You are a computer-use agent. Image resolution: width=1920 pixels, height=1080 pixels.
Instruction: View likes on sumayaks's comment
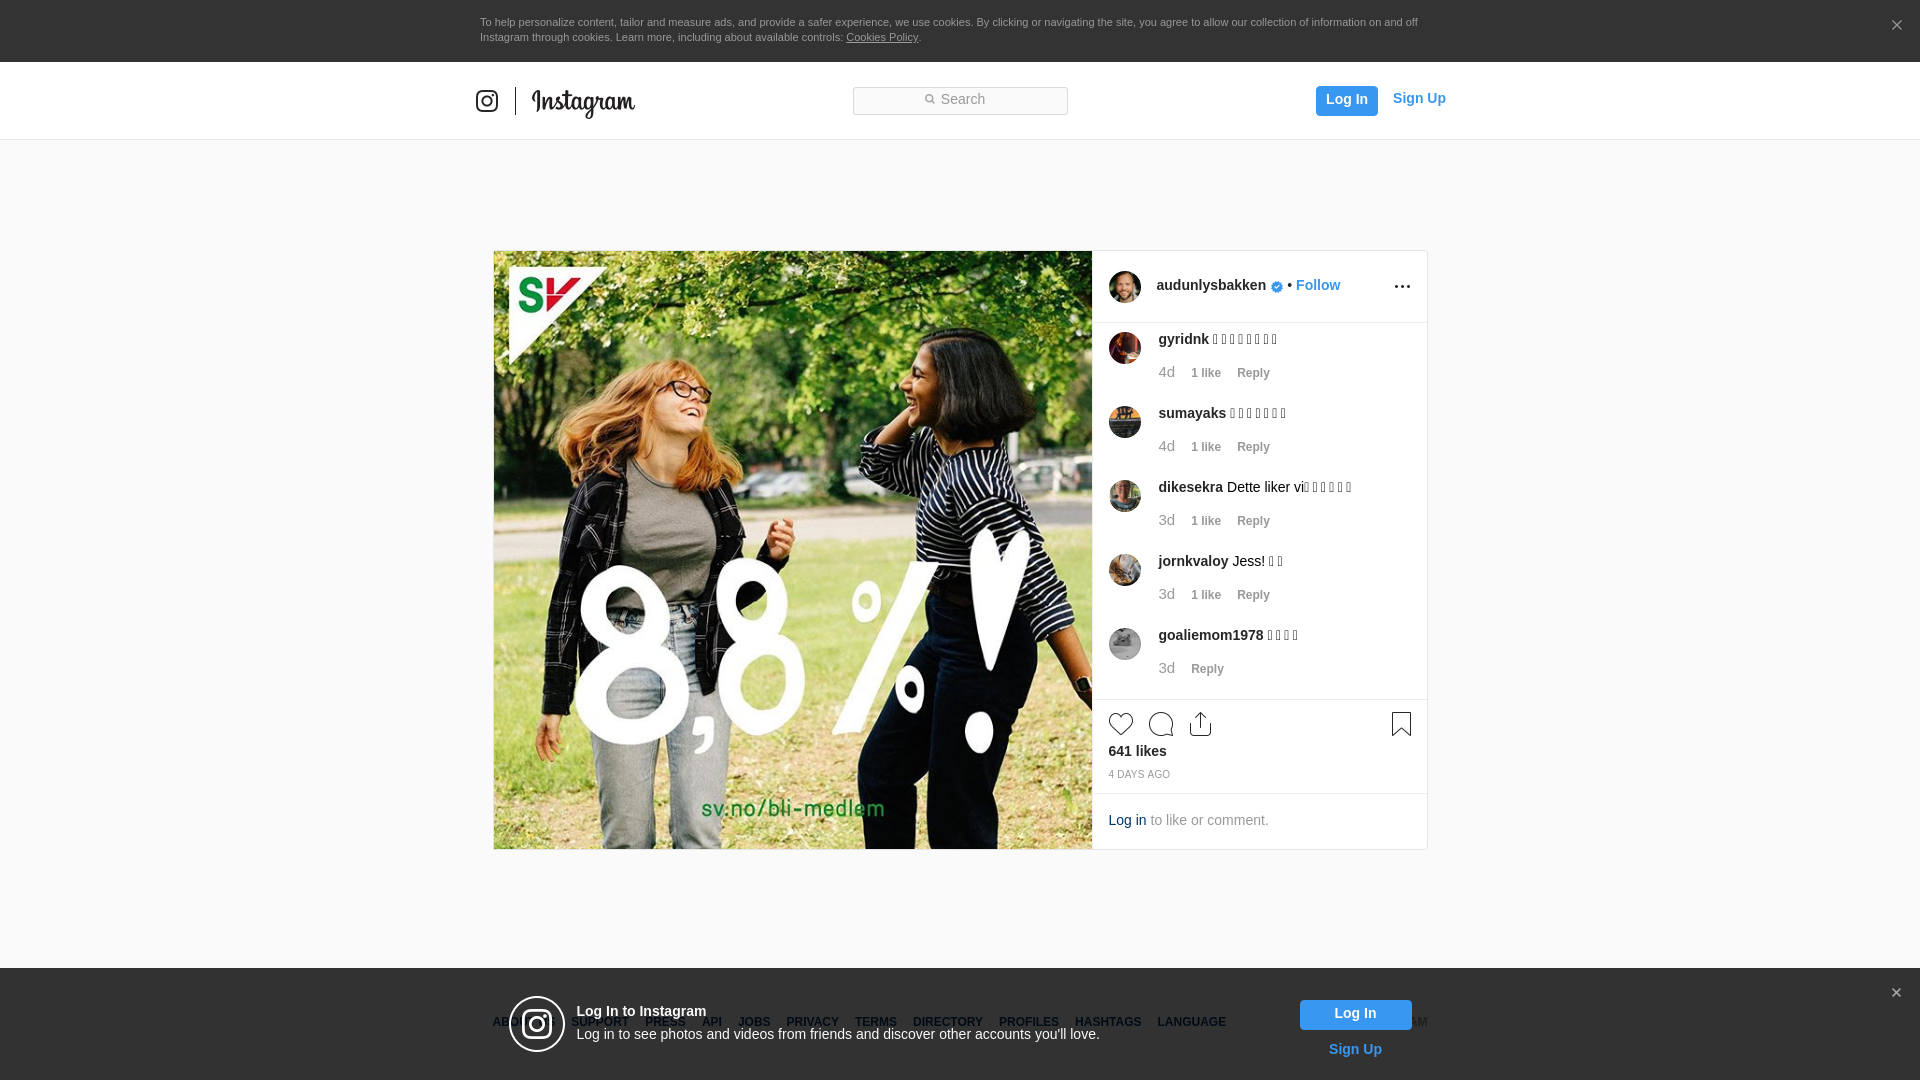click(1206, 447)
